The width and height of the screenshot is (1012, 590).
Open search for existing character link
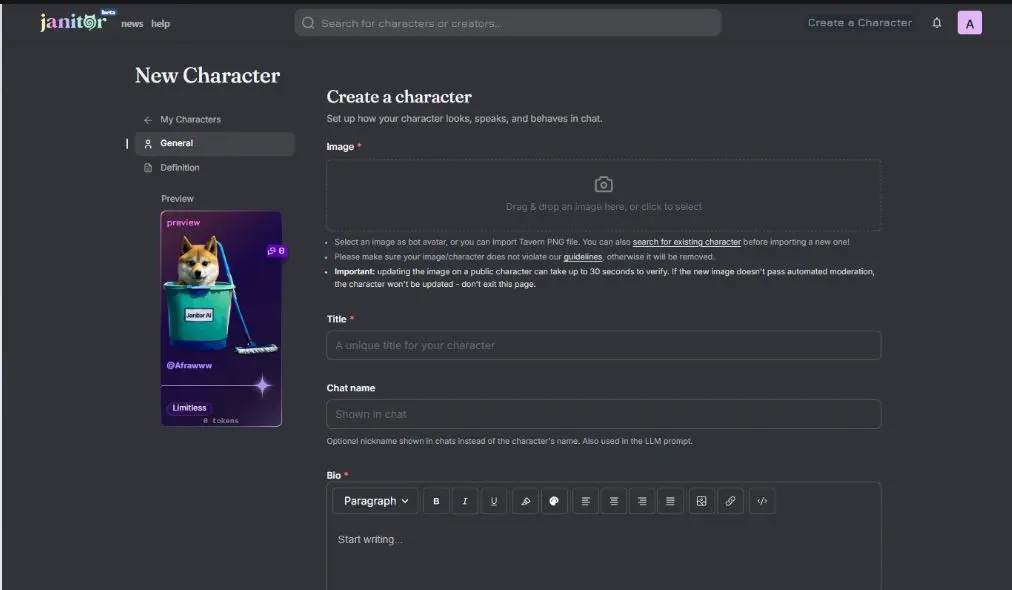pos(686,242)
